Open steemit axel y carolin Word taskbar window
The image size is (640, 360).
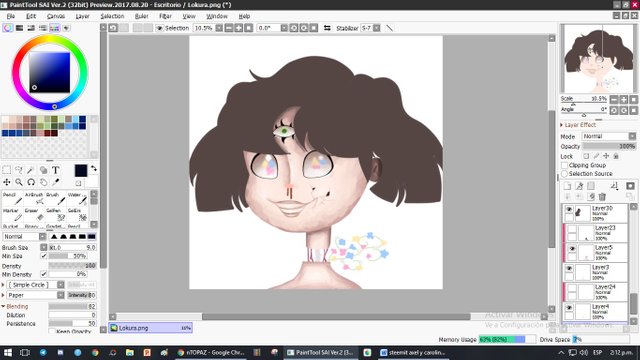pos(412,352)
